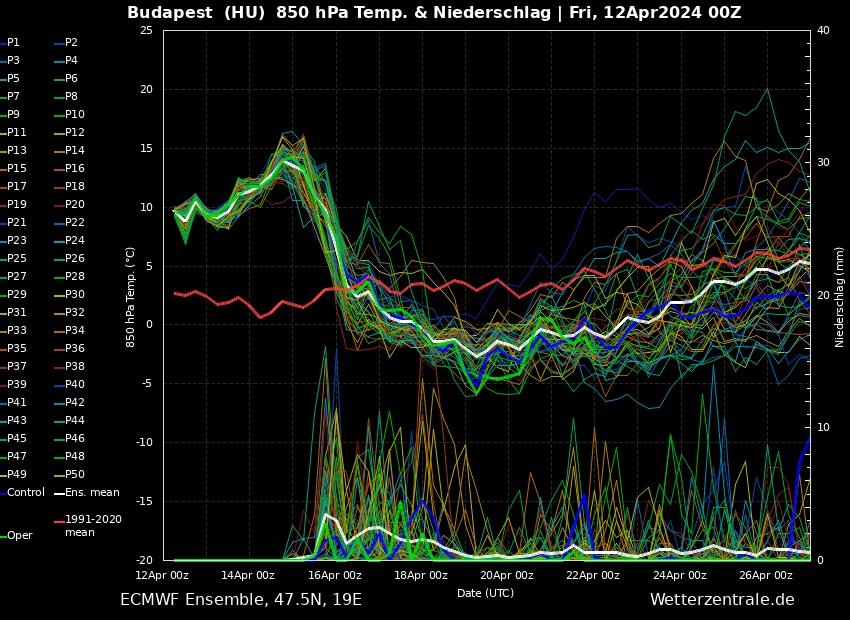Click the P1 legend entry
The image size is (850, 620).
13,43
